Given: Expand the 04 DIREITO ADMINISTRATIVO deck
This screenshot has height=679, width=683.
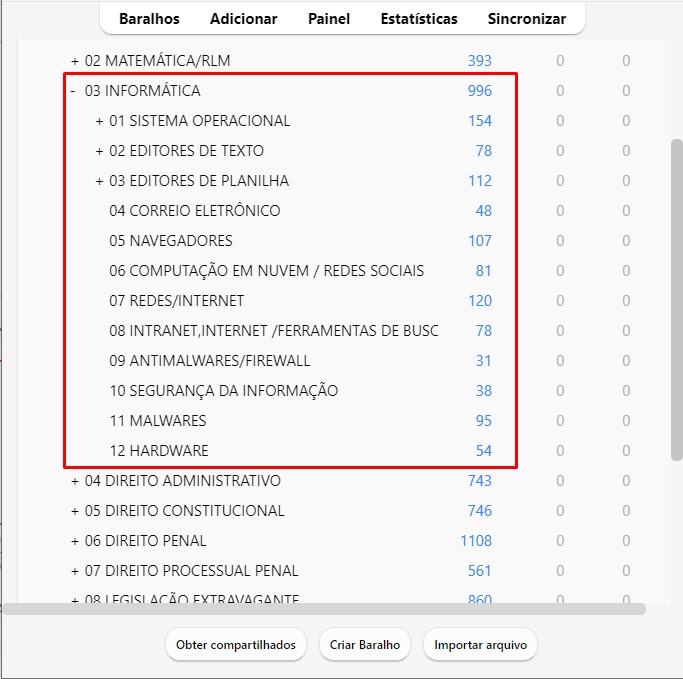Looking at the screenshot, I should pos(75,481).
